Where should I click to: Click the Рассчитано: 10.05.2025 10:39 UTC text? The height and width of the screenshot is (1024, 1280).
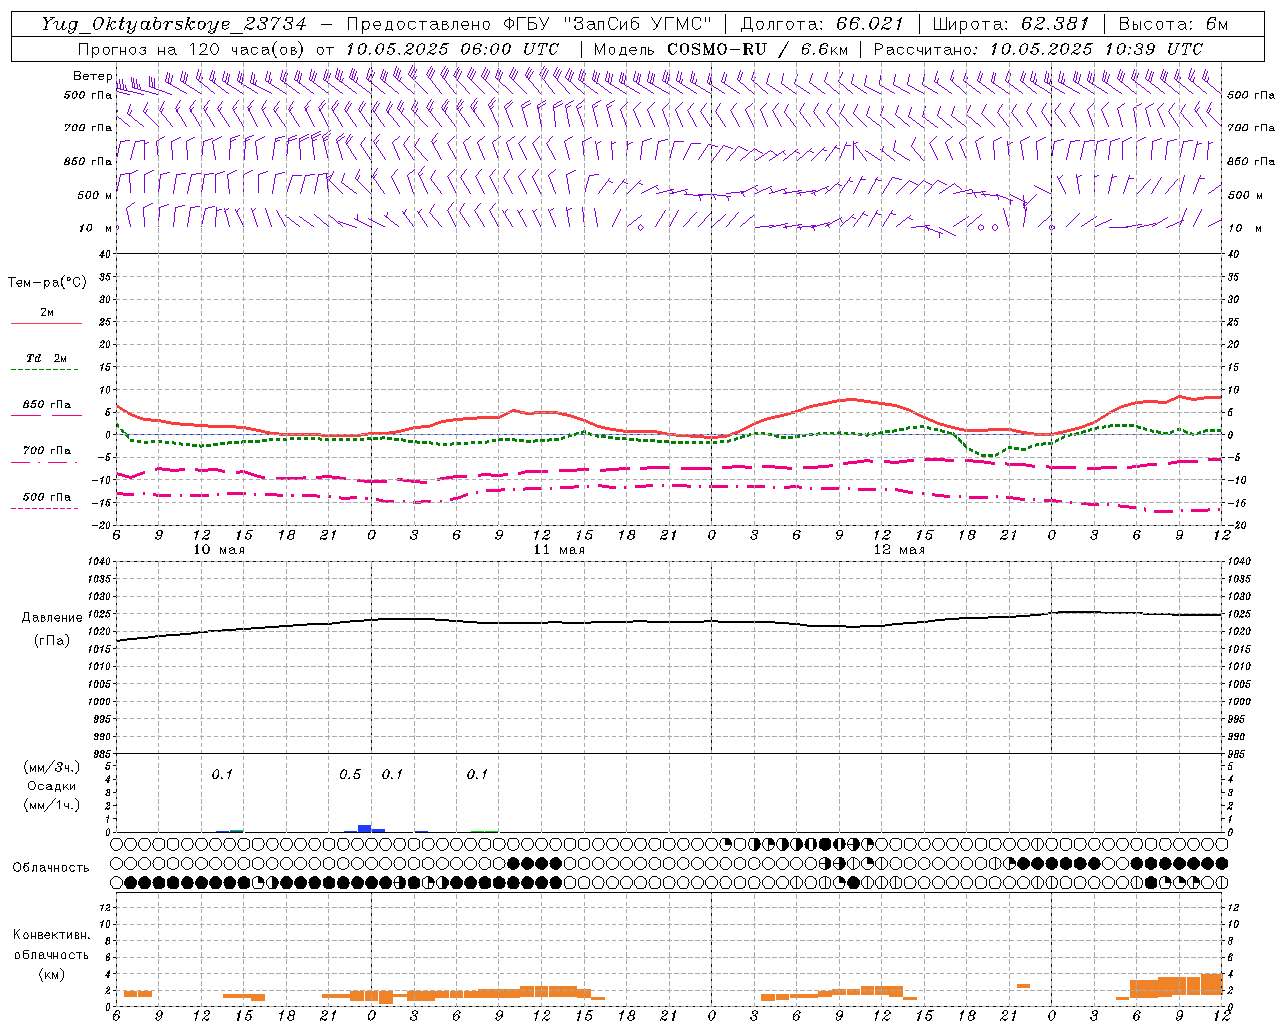pyautogui.click(x=1038, y=49)
